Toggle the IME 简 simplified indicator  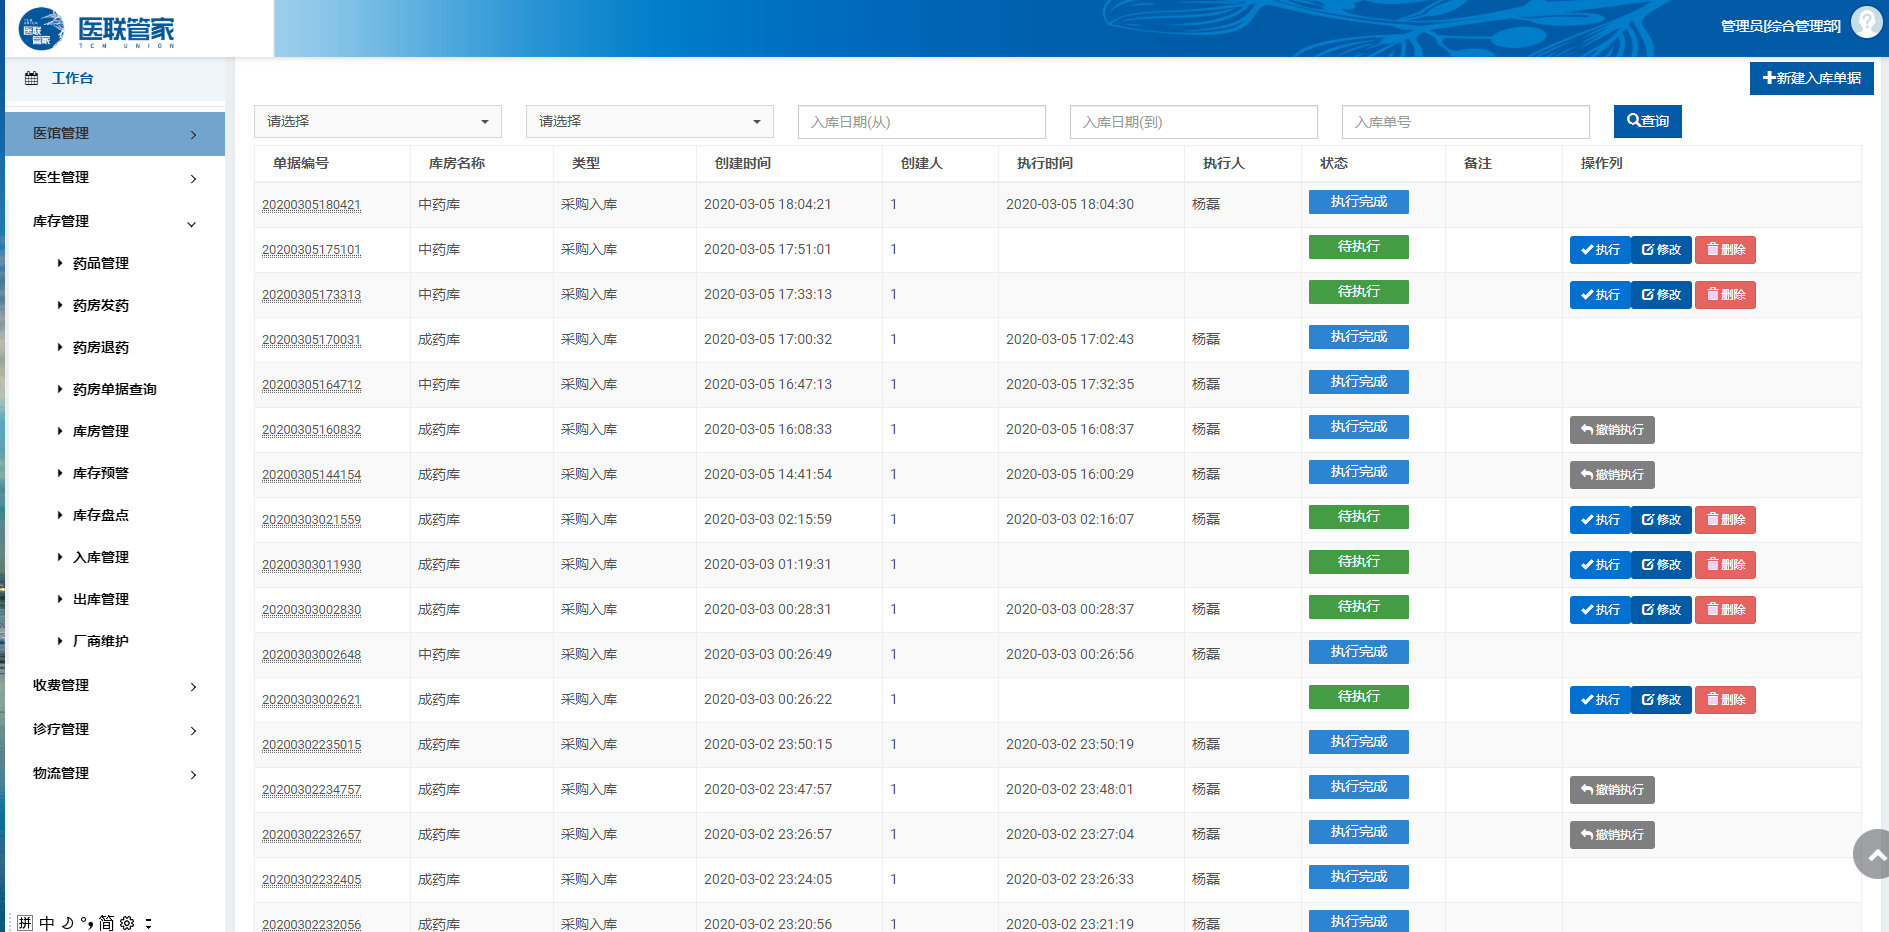[x=106, y=923]
